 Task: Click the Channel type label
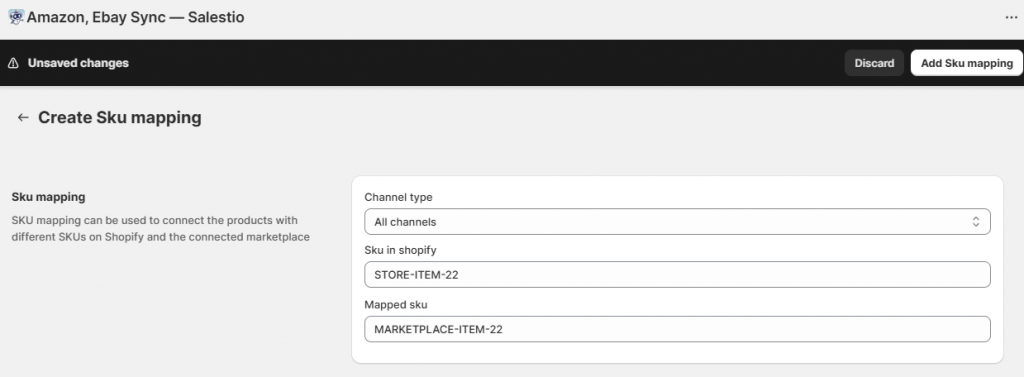pos(398,197)
